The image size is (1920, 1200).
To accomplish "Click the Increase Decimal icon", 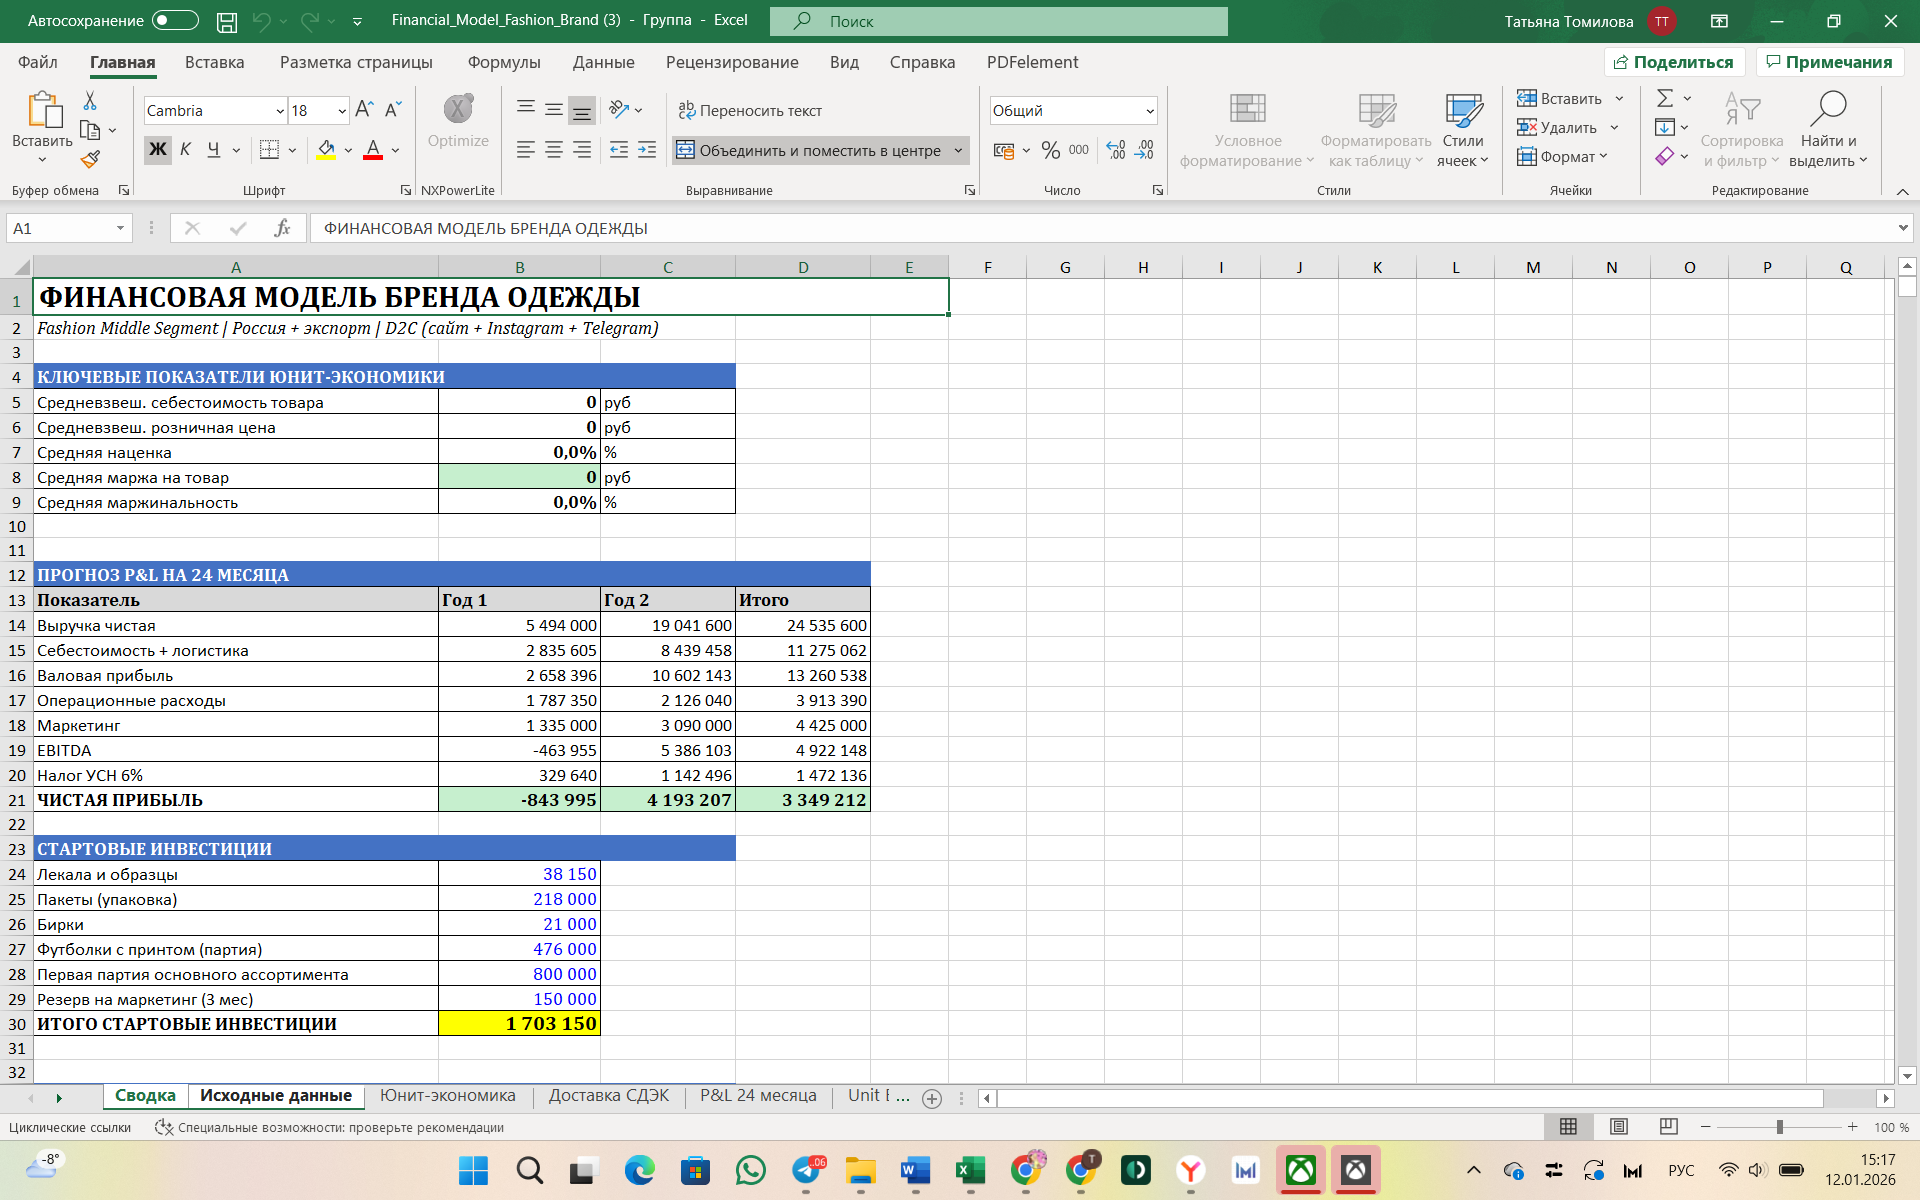I will (1117, 150).
